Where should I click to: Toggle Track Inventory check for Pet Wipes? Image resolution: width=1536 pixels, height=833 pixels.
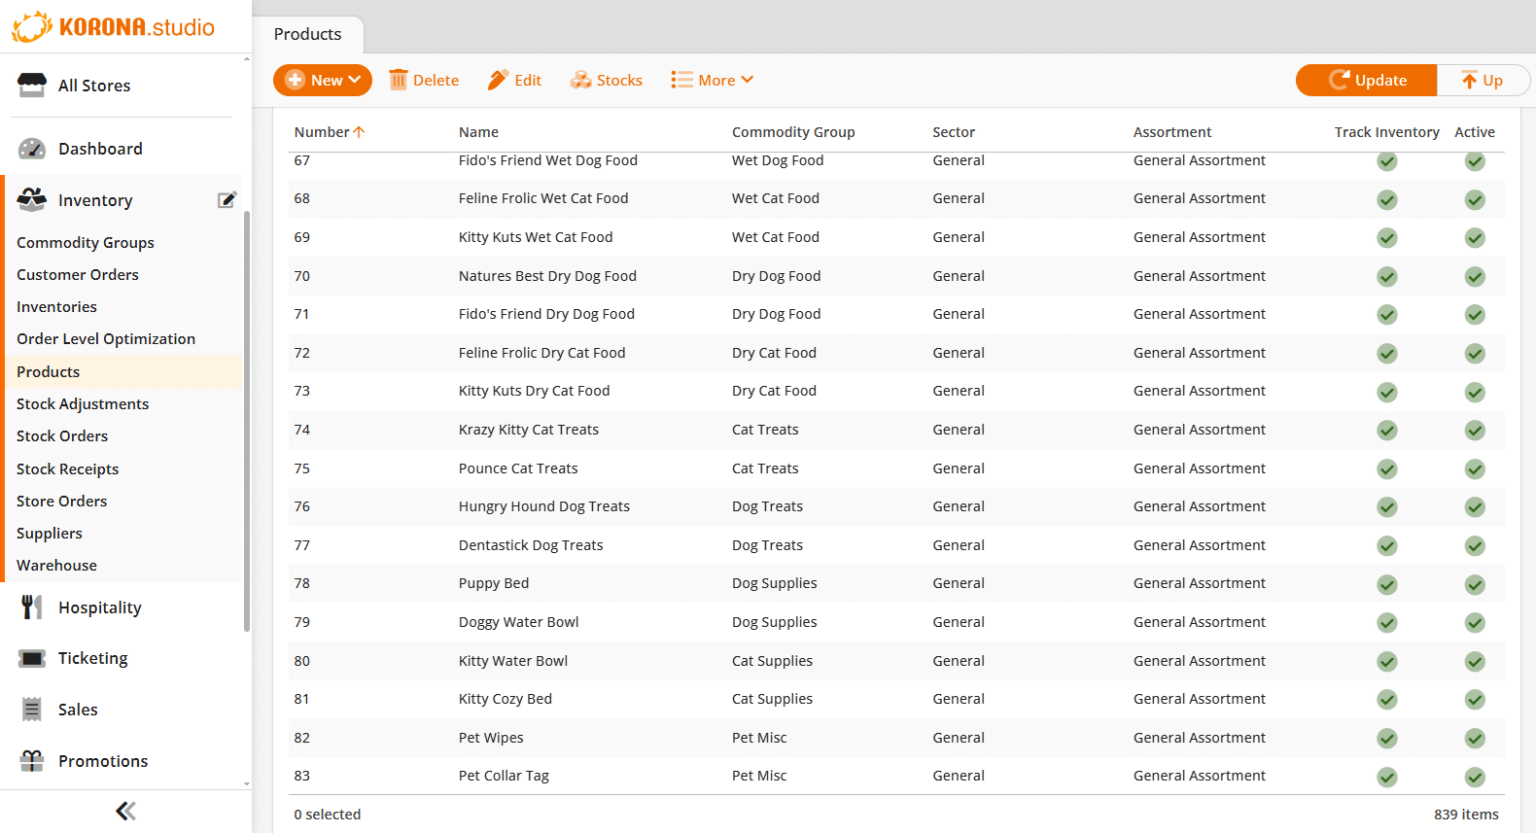(x=1387, y=738)
